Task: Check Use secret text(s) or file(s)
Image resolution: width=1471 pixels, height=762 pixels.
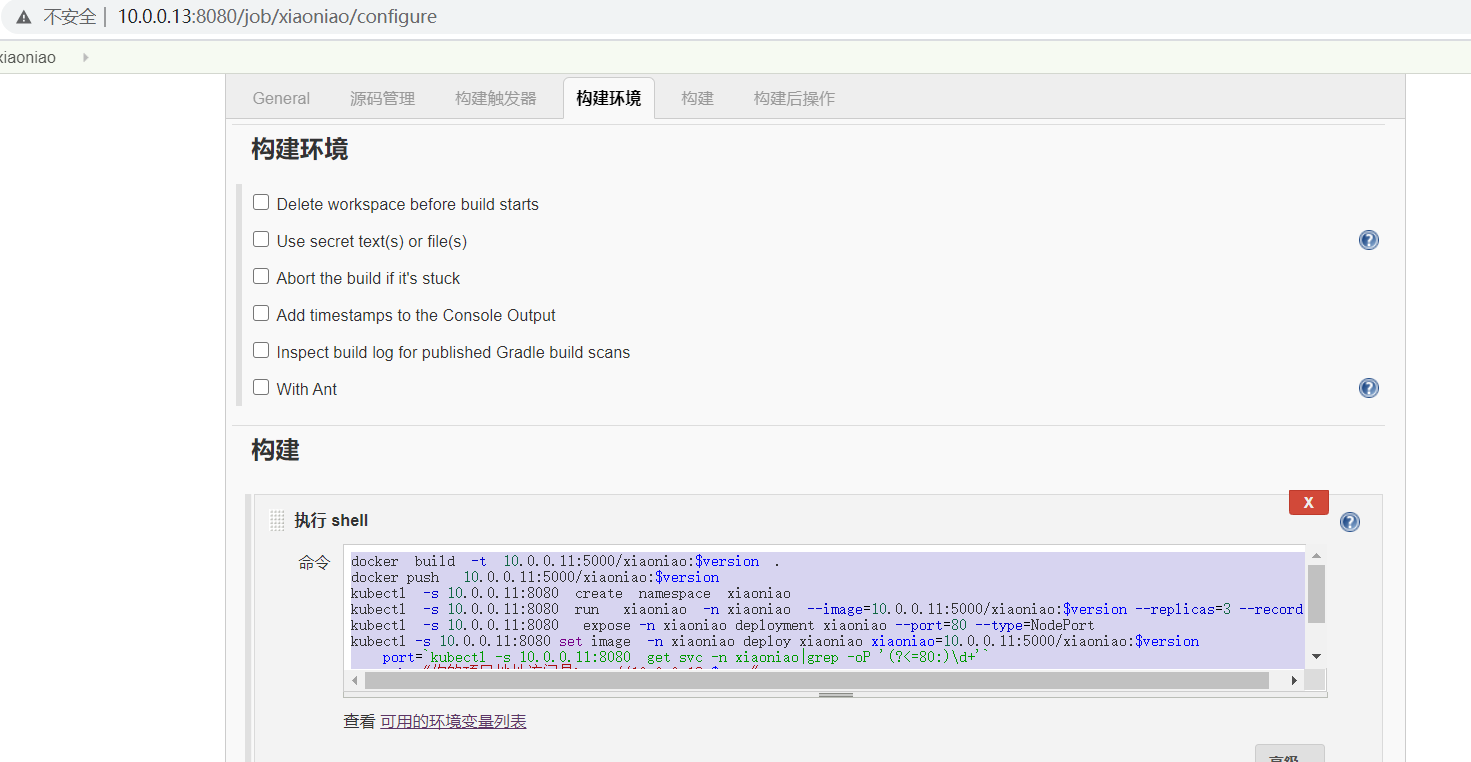Action: click(261, 240)
